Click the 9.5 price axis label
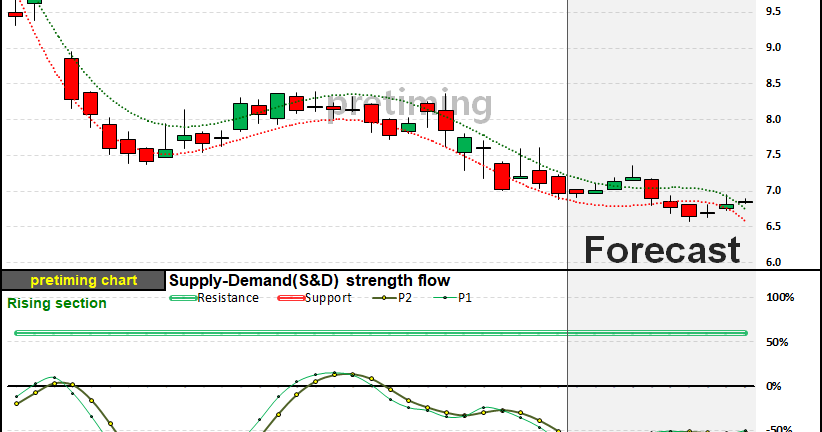This screenshot has width=822, height=432. click(773, 12)
